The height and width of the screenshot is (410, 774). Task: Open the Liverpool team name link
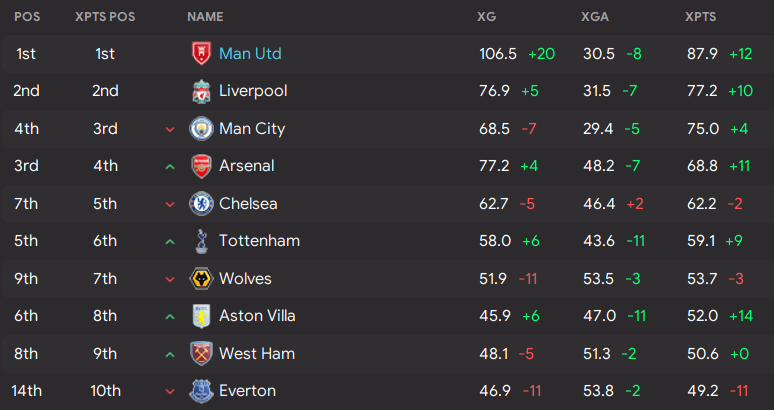pos(253,91)
